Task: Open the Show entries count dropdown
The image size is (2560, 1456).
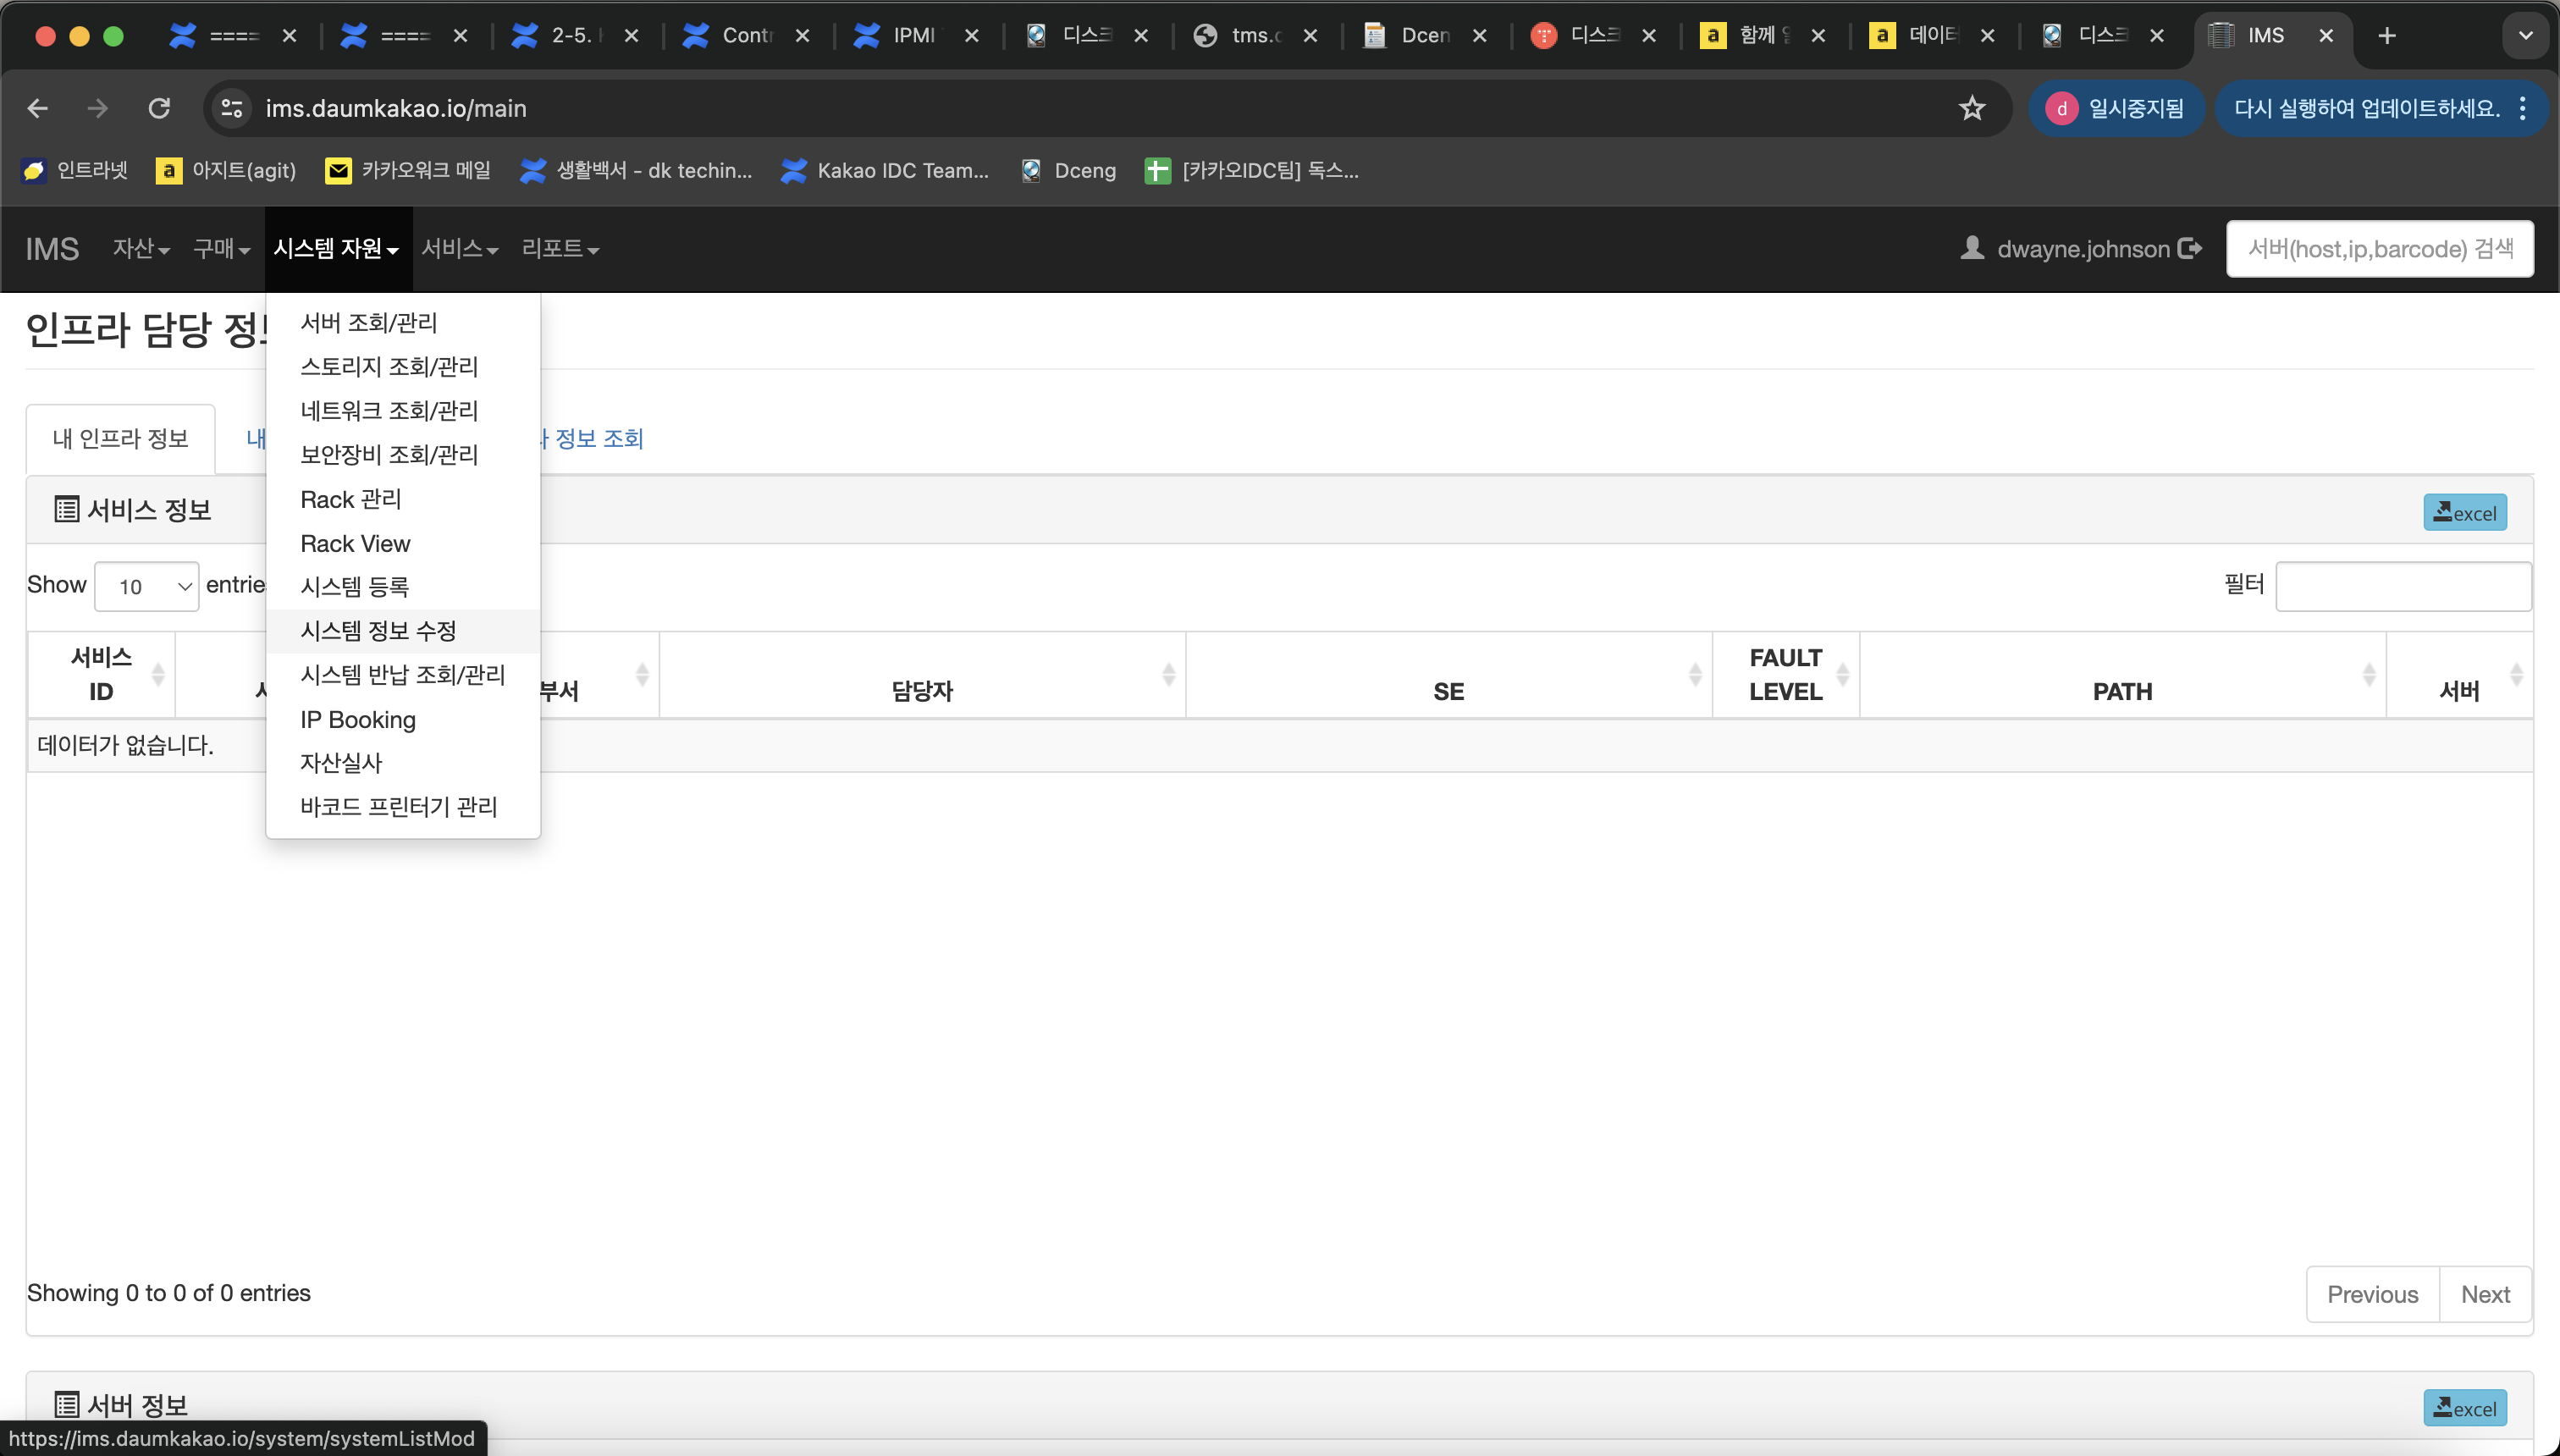Action: (x=147, y=586)
